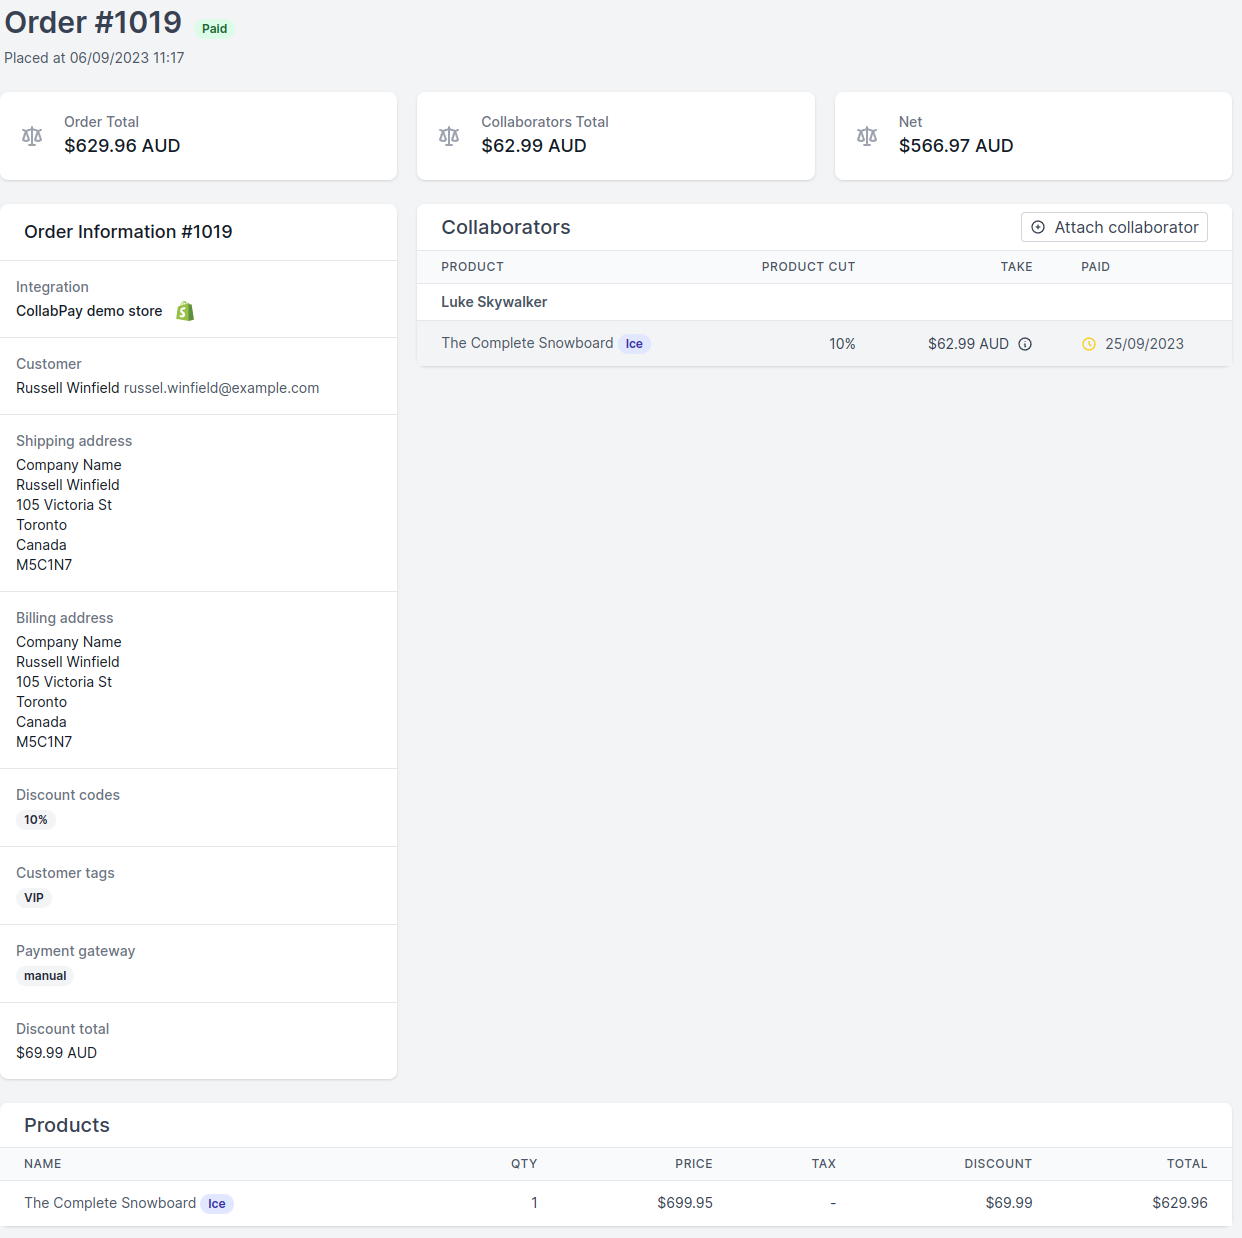Click the TAKE column header
Screen dimensions: 1242x1238
[1016, 267]
